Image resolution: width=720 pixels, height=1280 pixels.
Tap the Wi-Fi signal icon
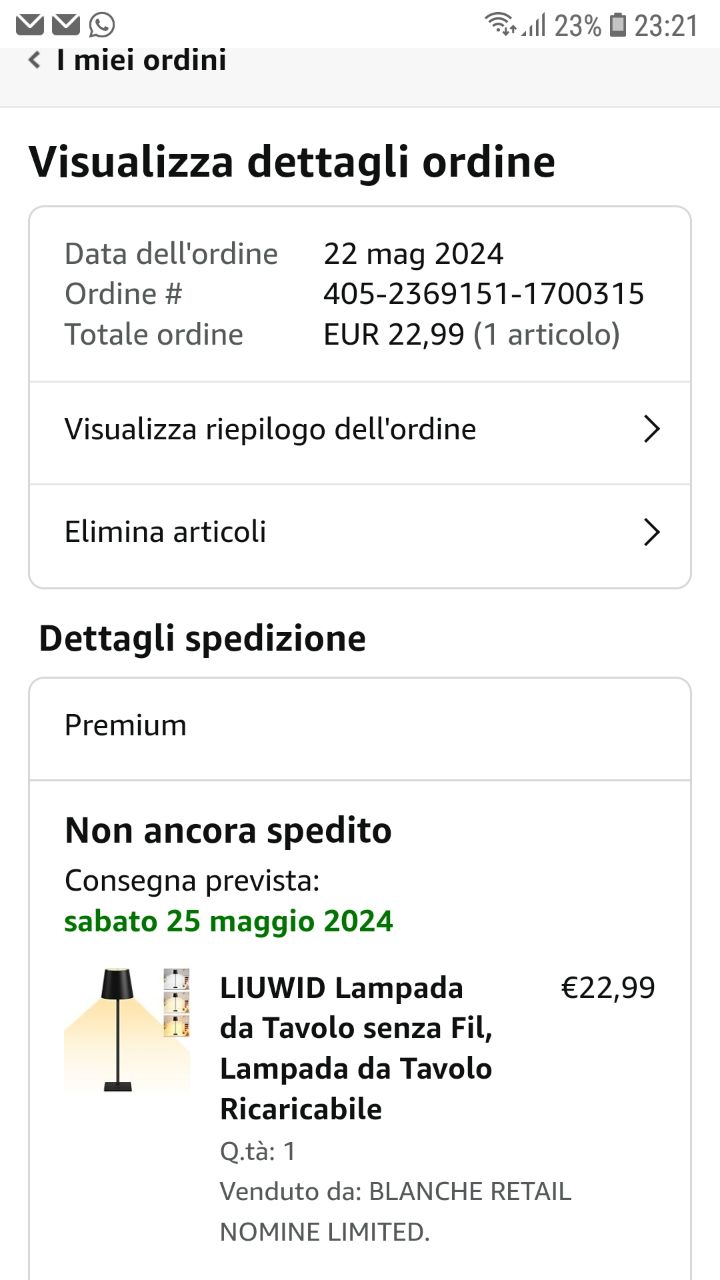tap(500, 25)
